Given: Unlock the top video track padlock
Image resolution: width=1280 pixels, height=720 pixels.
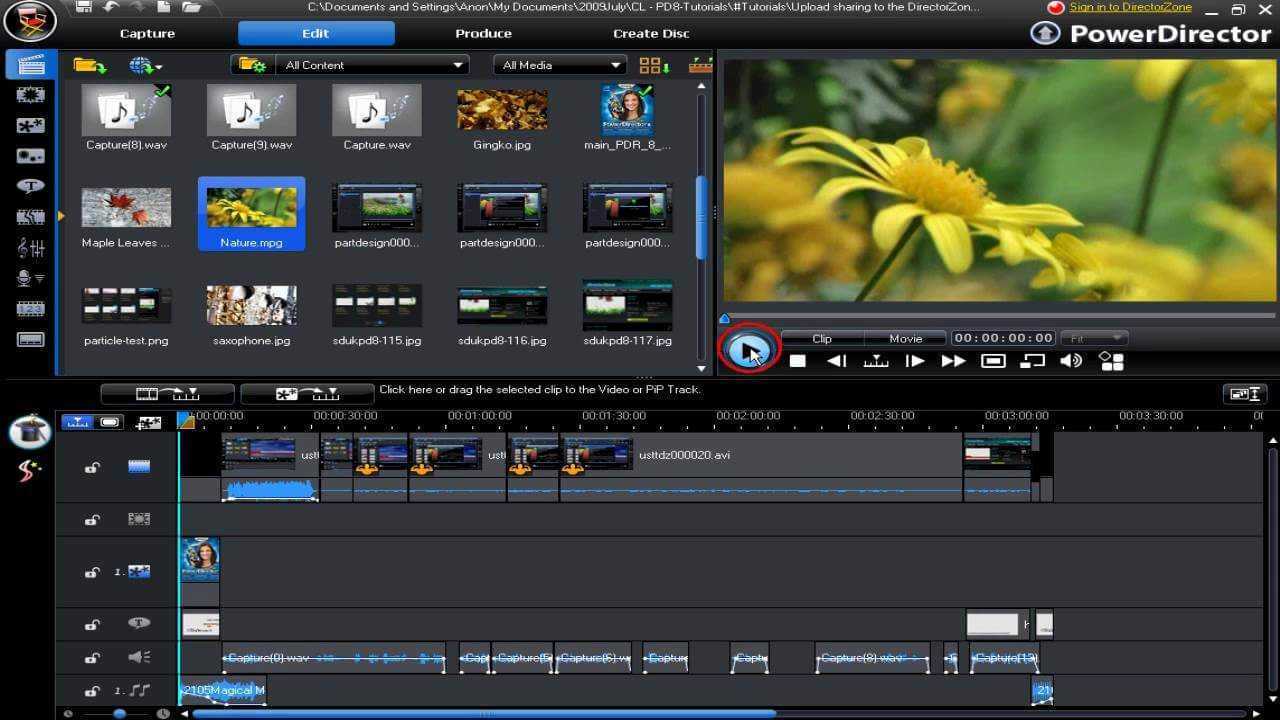Looking at the screenshot, I should click(92, 467).
